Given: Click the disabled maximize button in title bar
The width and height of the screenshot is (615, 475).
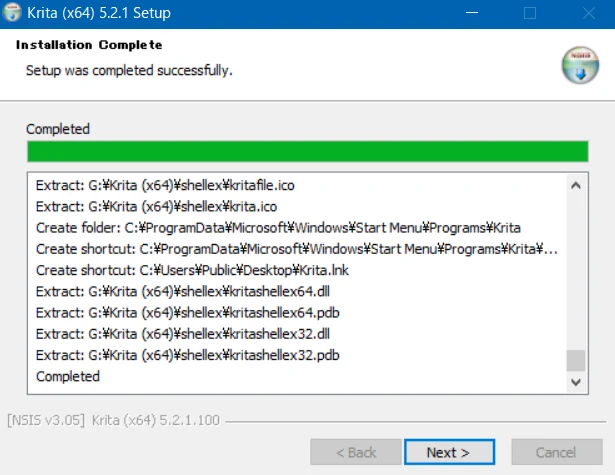Looking at the screenshot, I should (x=530, y=13).
